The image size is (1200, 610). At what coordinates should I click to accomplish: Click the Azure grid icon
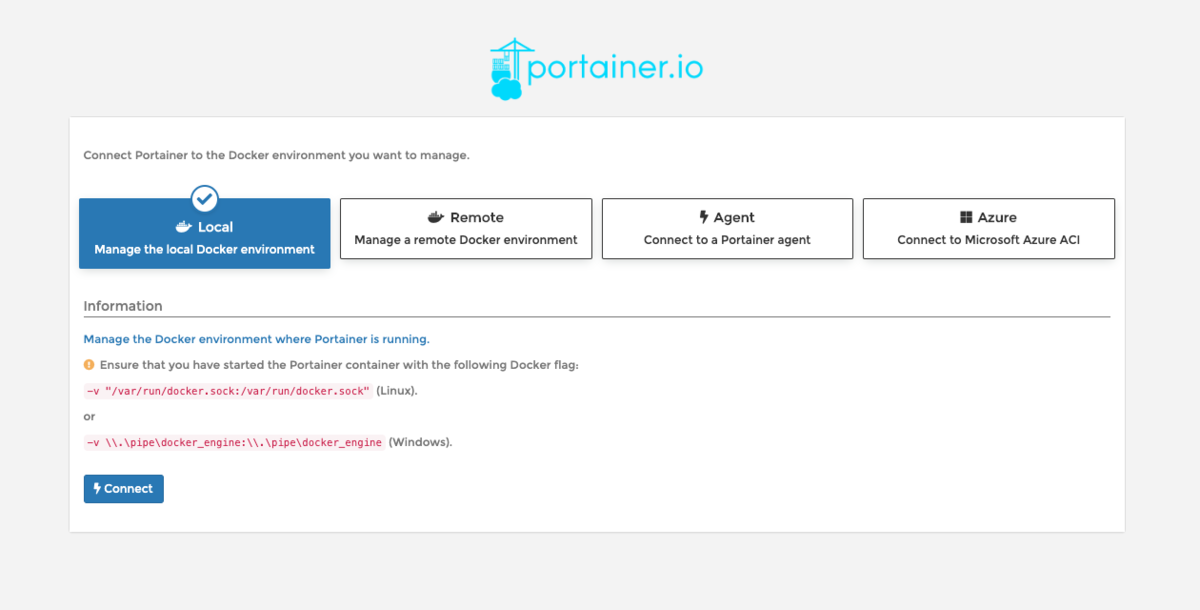click(x=966, y=216)
